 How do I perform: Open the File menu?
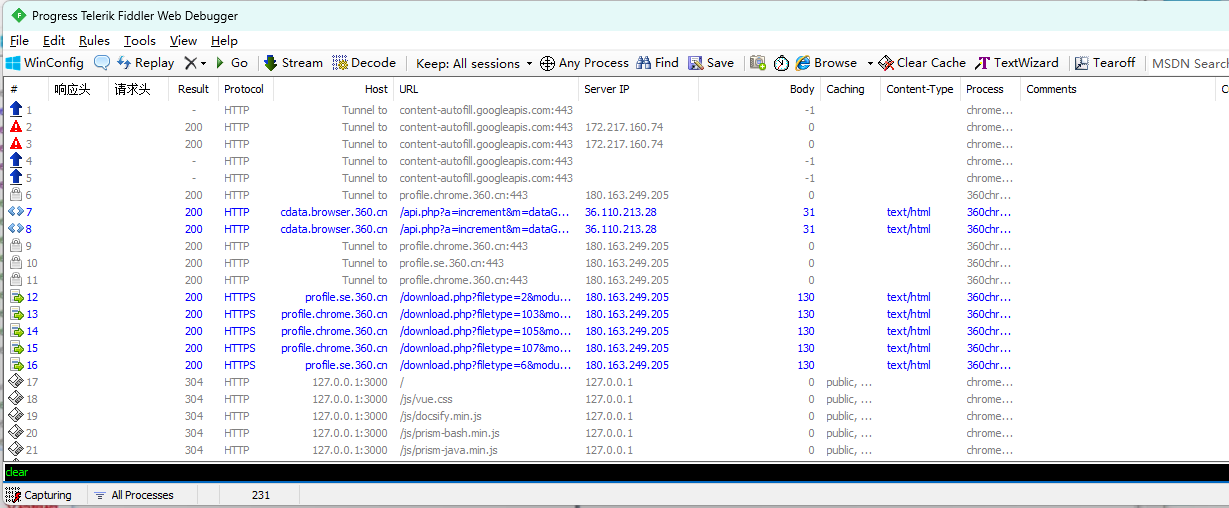[19, 41]
